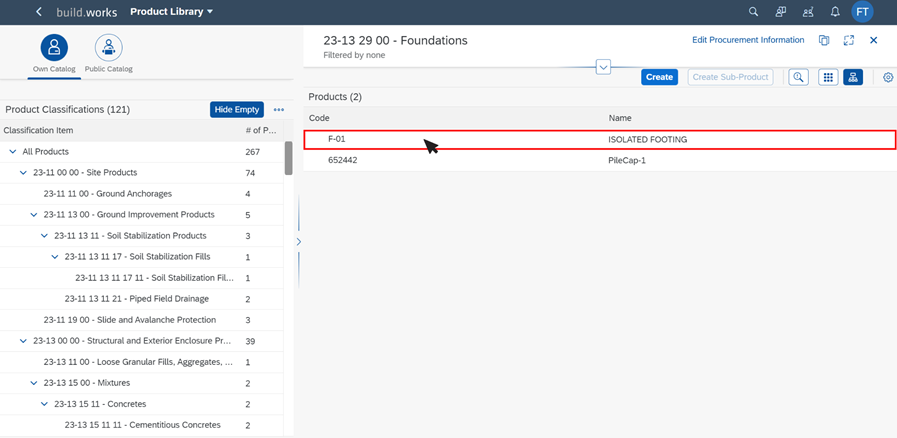This screenshot has height=438, width=897.
Task: Select product code F-01
Action: click(x=337, y=139)
